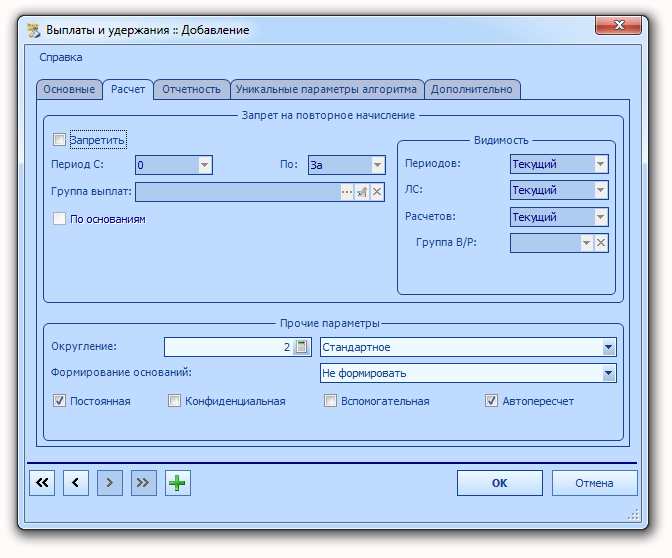Screen dimensions: 672x558
Task: Check the Вспомогательная checkbox
Action: pos(330,401)
